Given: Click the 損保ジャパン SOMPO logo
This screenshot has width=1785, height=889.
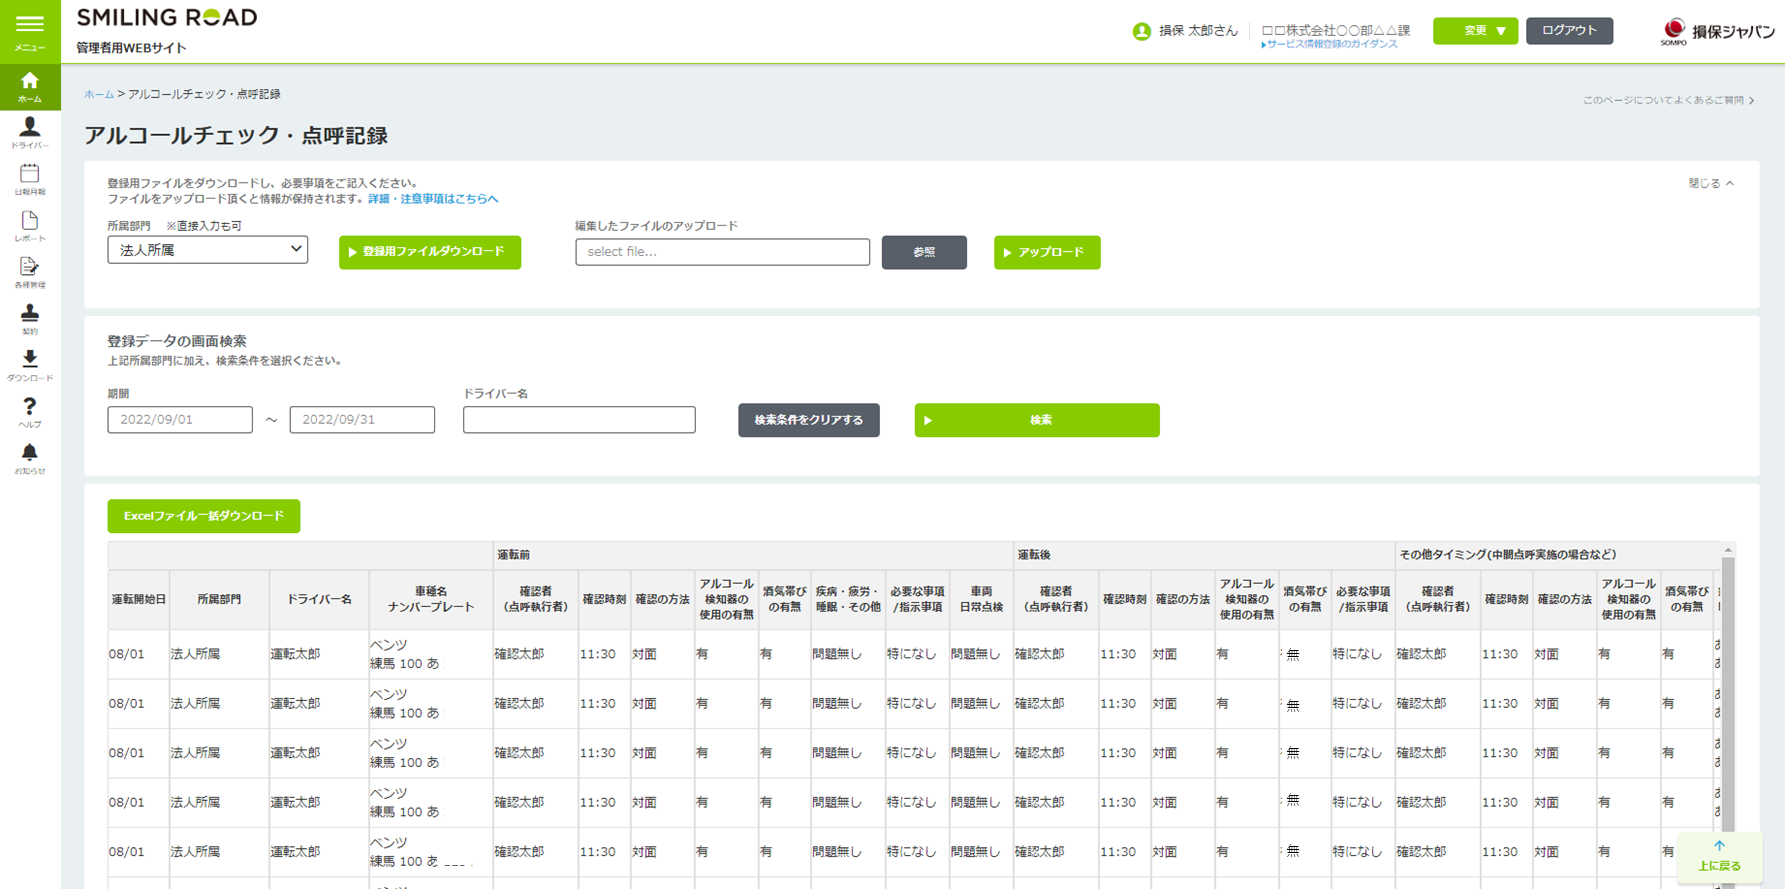Looking at the screenshot, I should [x=1717, y=32].
